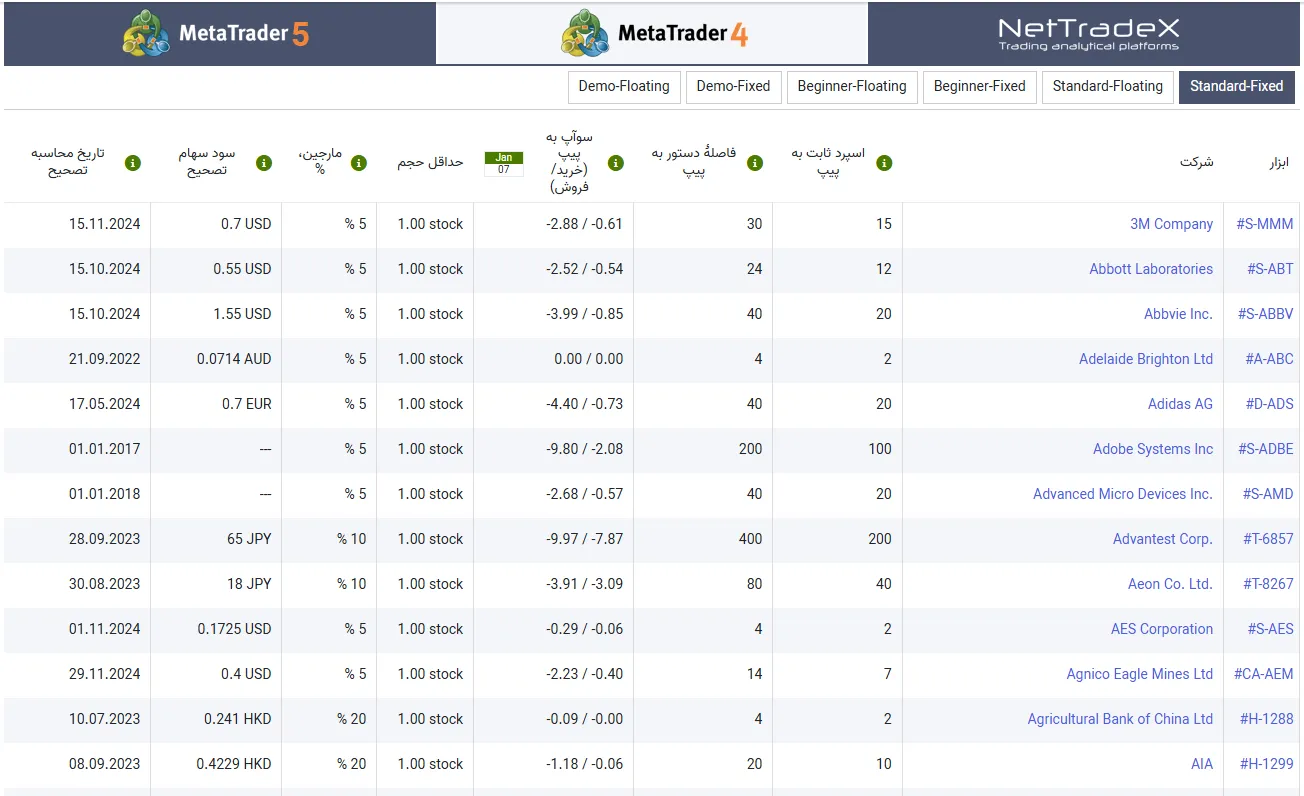Switch to the MetaTrader 5 tab
The image size is (1304, 796).
pyautogui.click(x=218, y=32)
